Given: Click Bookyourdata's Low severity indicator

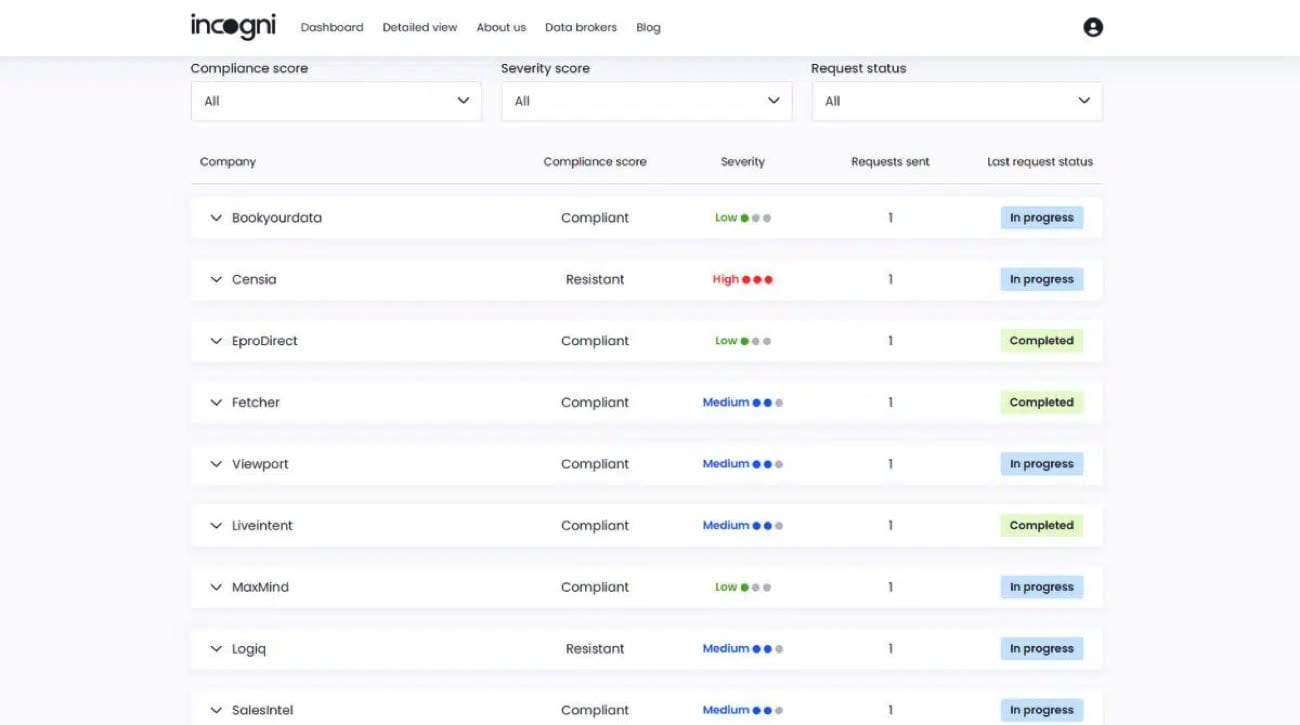Looking at the screenshot, I should [x=742, y=218].
